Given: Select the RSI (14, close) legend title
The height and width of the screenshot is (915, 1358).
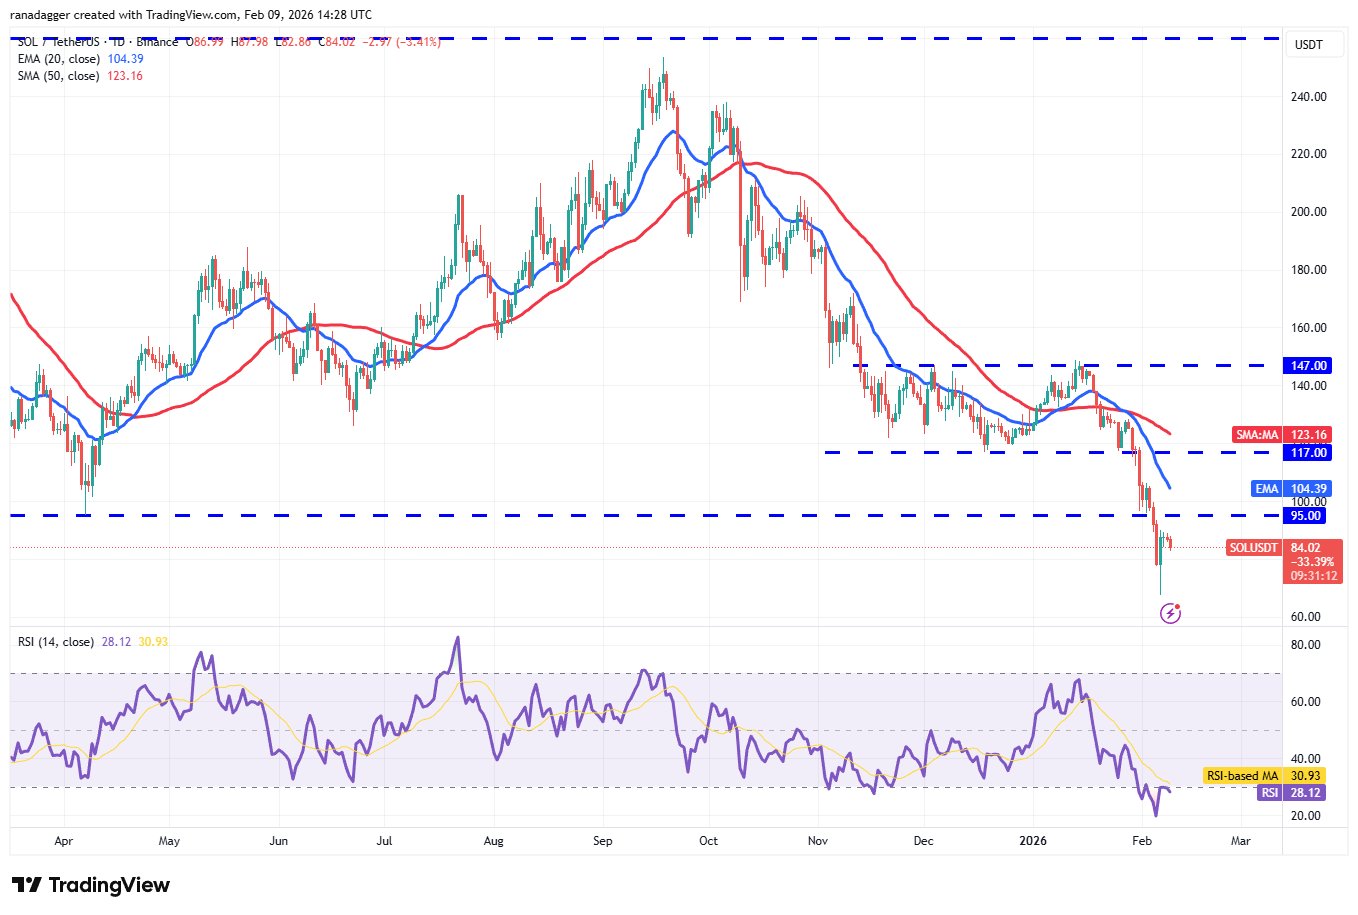Looking at the screenshot, I should (x=56, y=642).
